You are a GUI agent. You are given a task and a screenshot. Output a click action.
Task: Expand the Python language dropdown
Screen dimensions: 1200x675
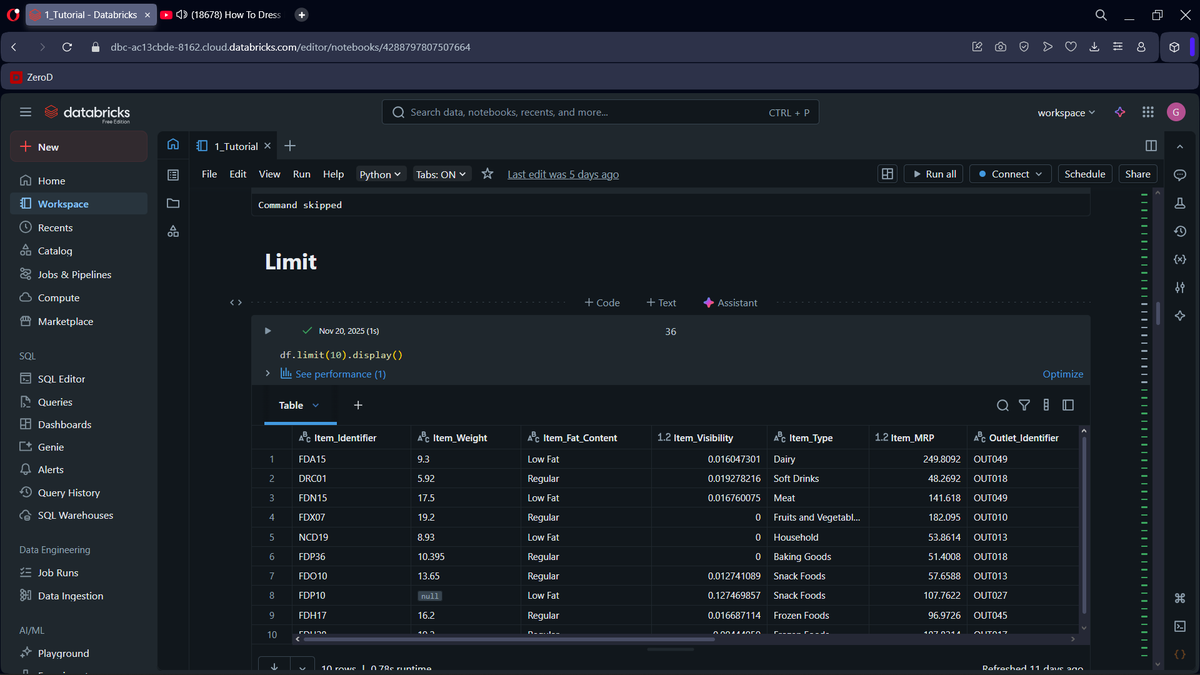point(380,174)
